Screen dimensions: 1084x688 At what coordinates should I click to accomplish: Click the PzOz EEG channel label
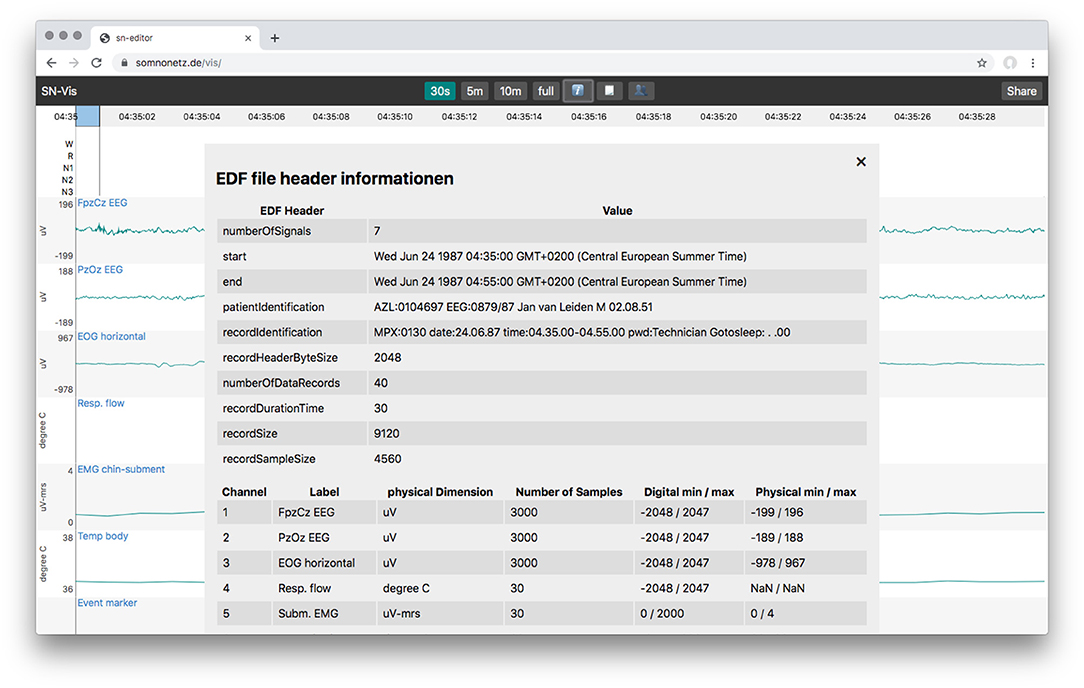coord(100,270)
